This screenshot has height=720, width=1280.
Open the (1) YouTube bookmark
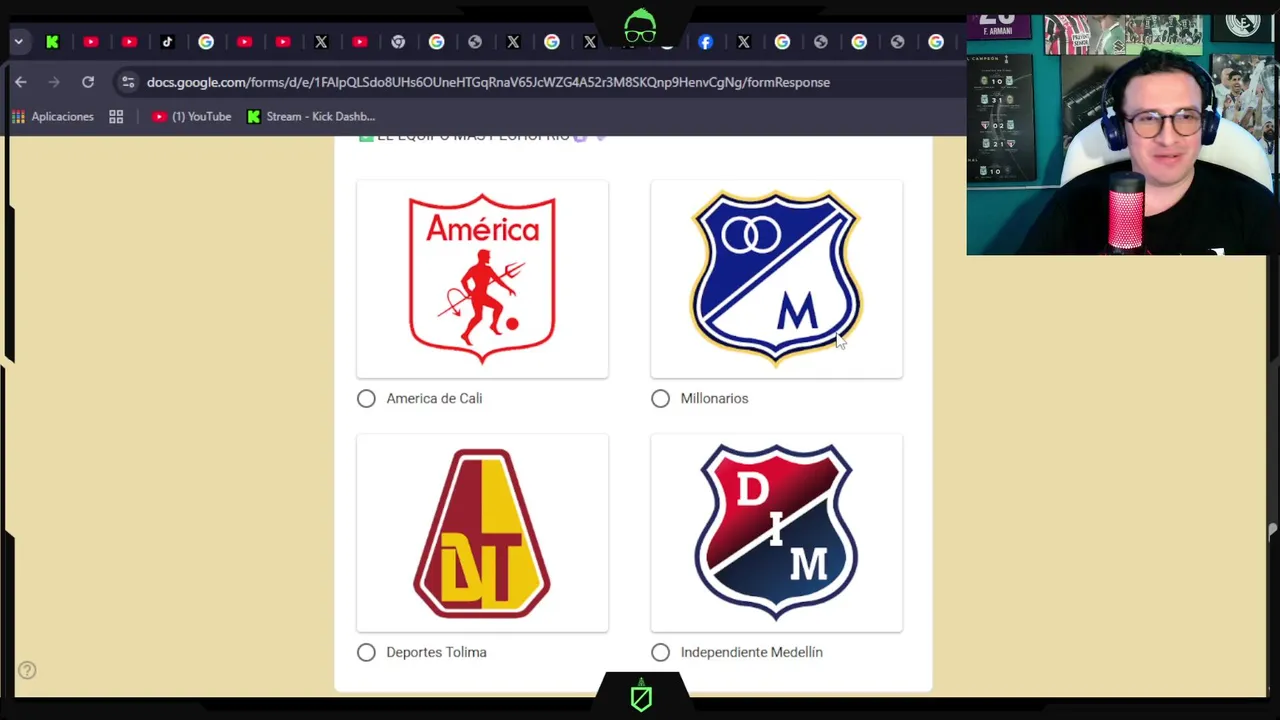(x=191, y=117)
